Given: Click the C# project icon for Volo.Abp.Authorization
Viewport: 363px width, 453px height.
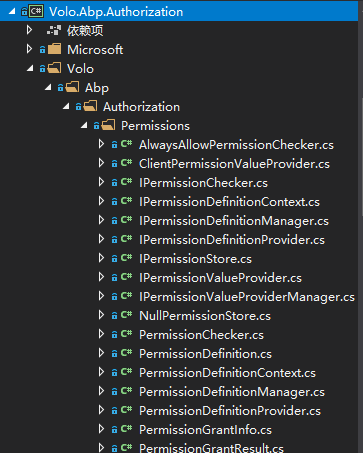Looking at the screenshot, I should (36, 11).
